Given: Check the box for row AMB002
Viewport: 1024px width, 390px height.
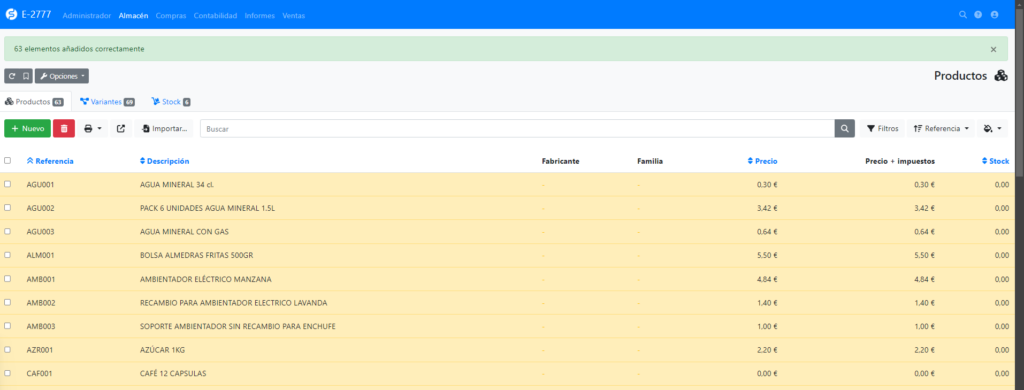Looking at the screenshot, I should click(x=7, y=302).
